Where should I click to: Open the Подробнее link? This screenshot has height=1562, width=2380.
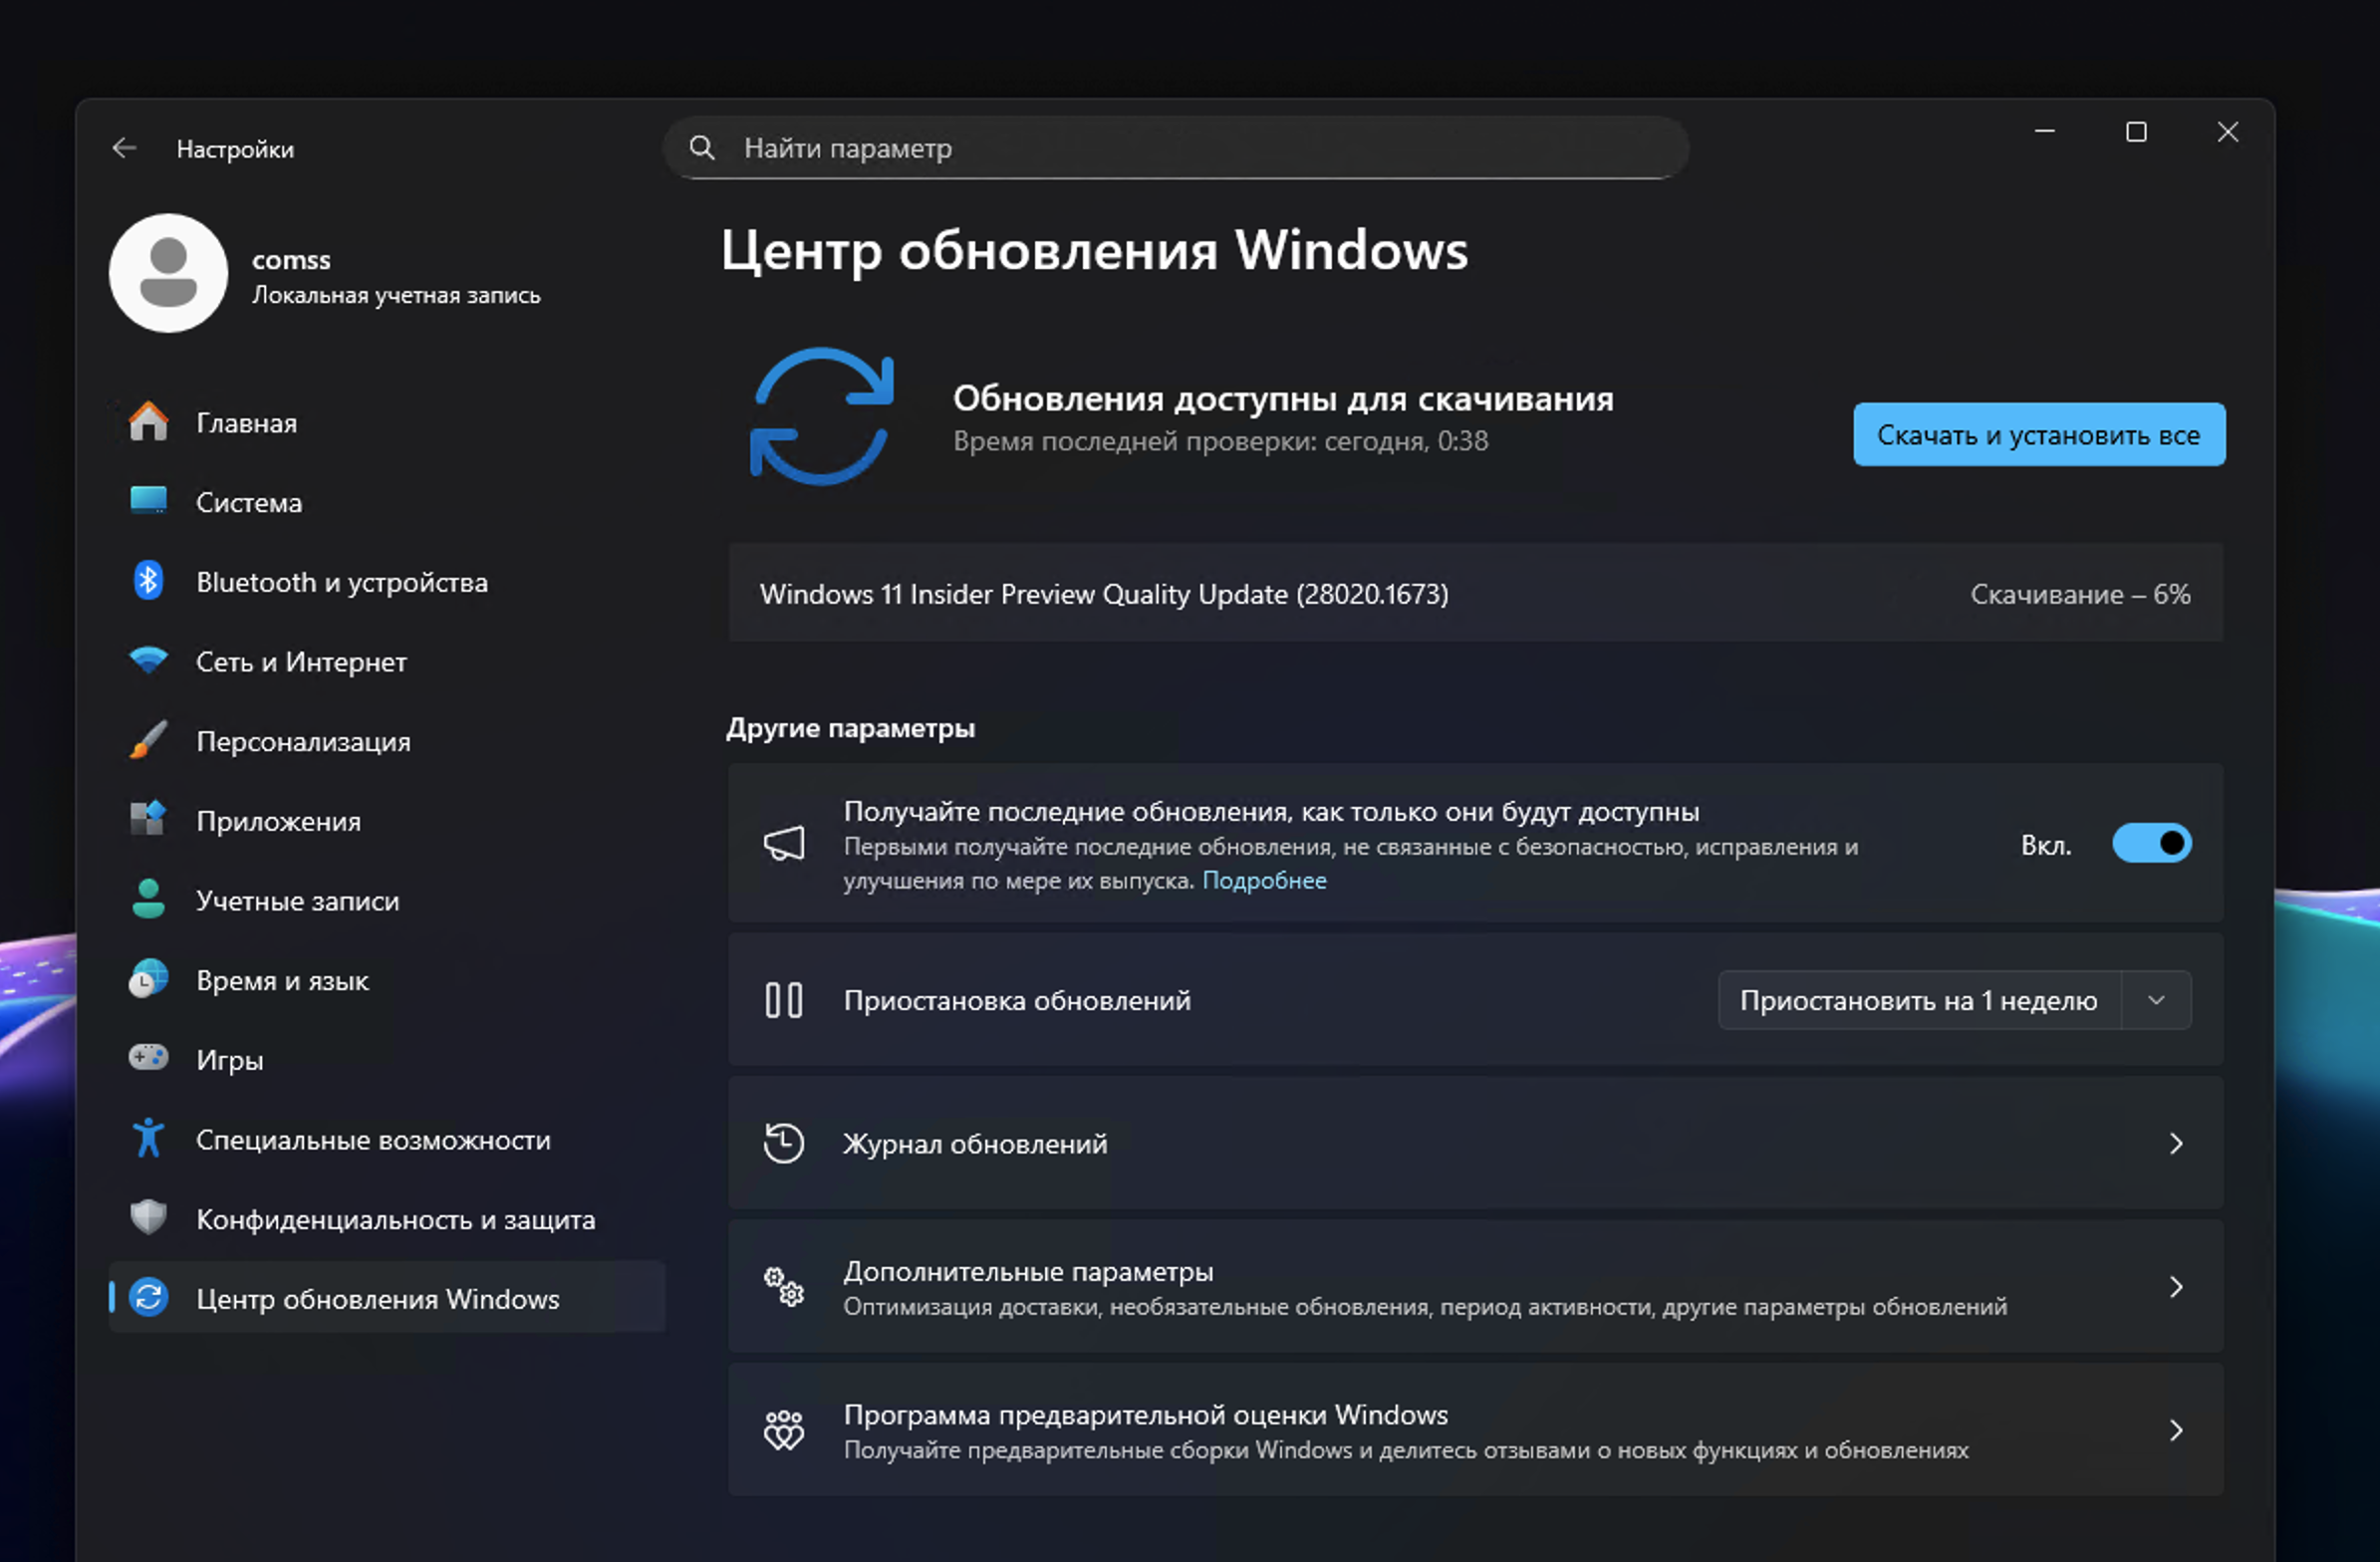coord(1265,880)
